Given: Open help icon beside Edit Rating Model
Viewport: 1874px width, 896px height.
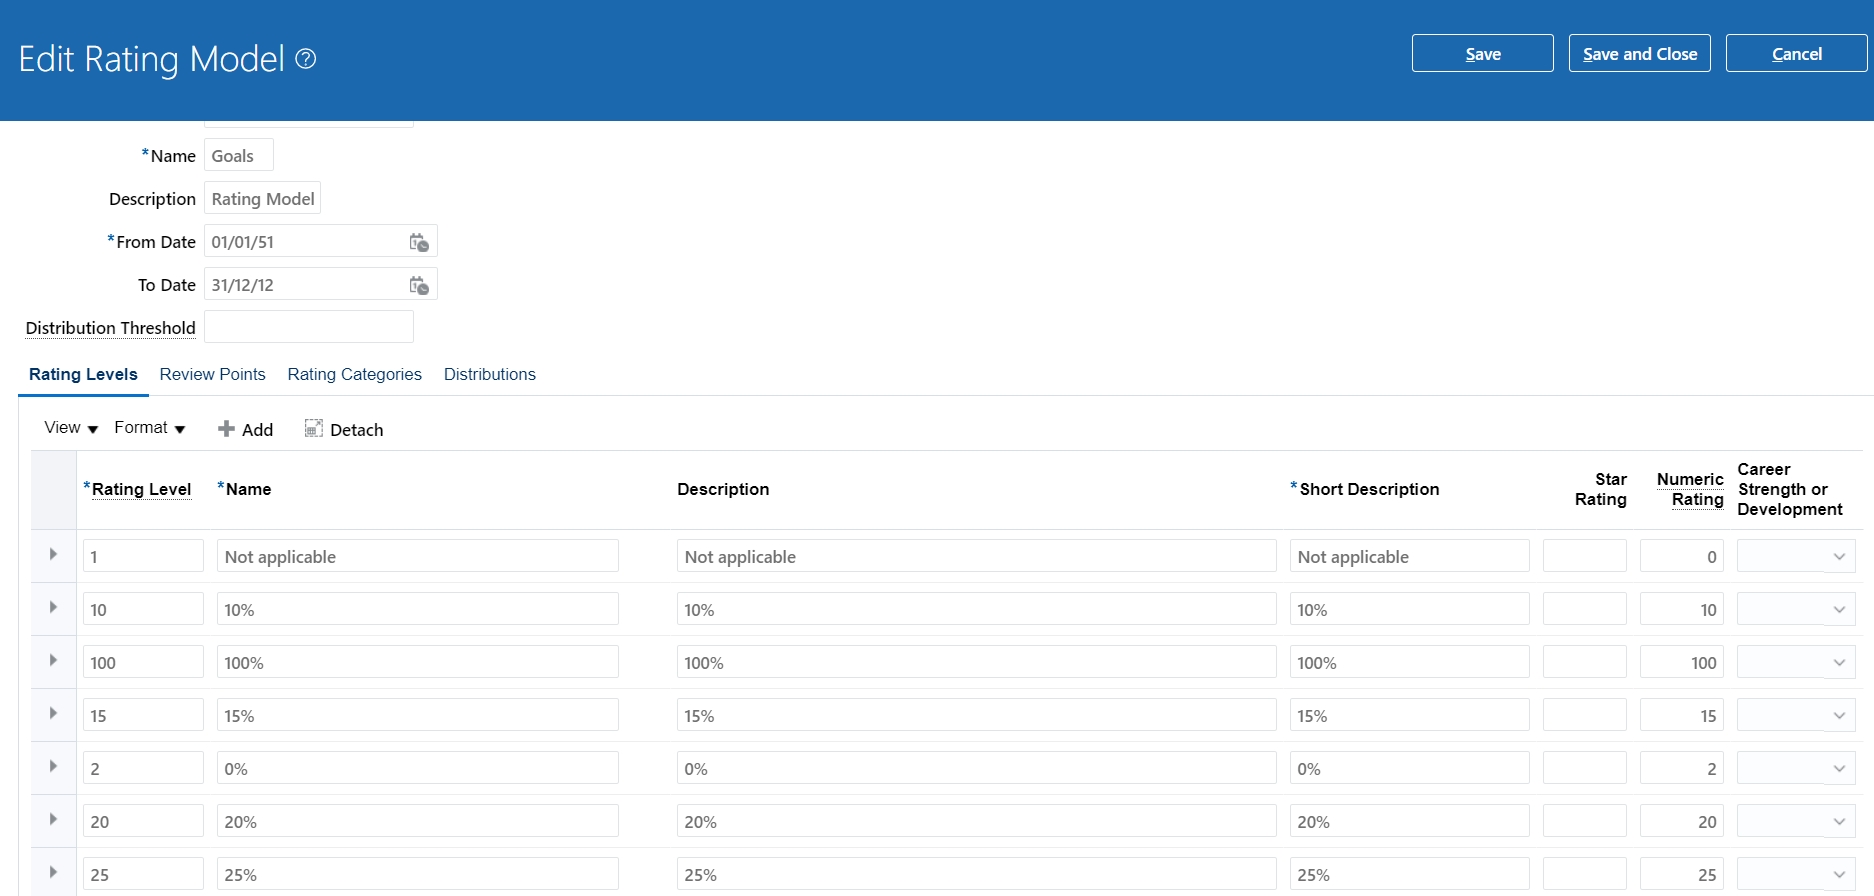Looking at the screenshot, I should 306,59.
